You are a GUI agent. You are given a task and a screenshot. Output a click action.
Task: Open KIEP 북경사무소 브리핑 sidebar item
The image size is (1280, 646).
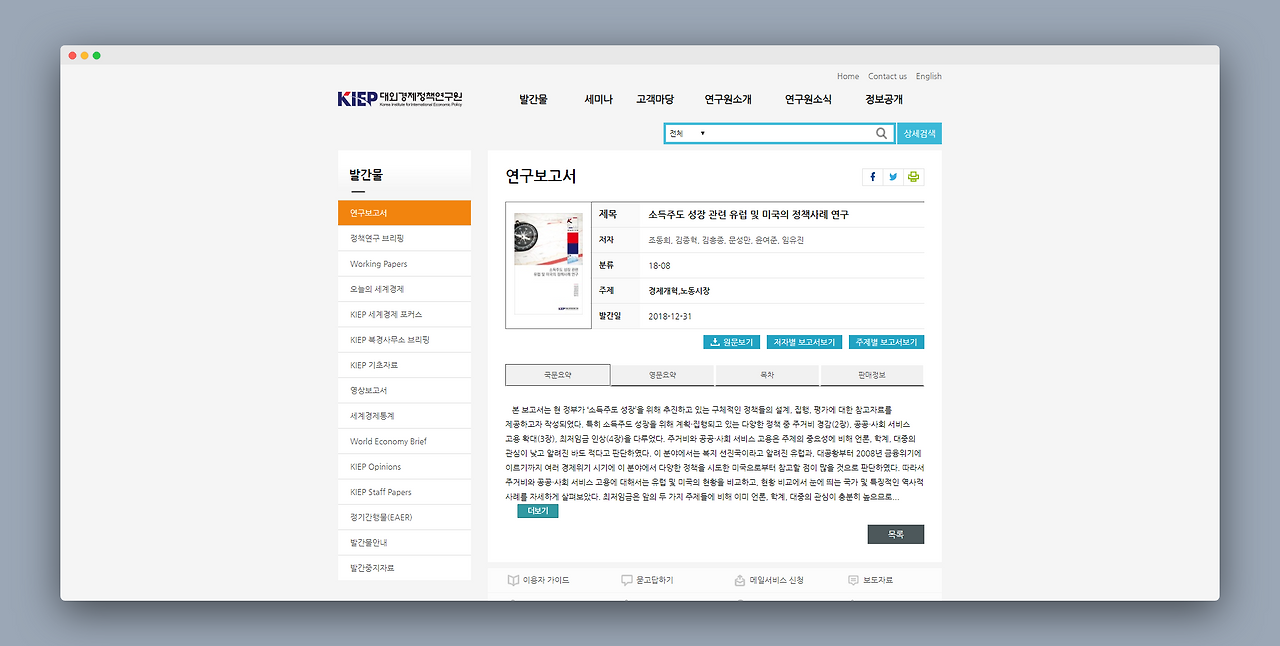click(404, 340)
